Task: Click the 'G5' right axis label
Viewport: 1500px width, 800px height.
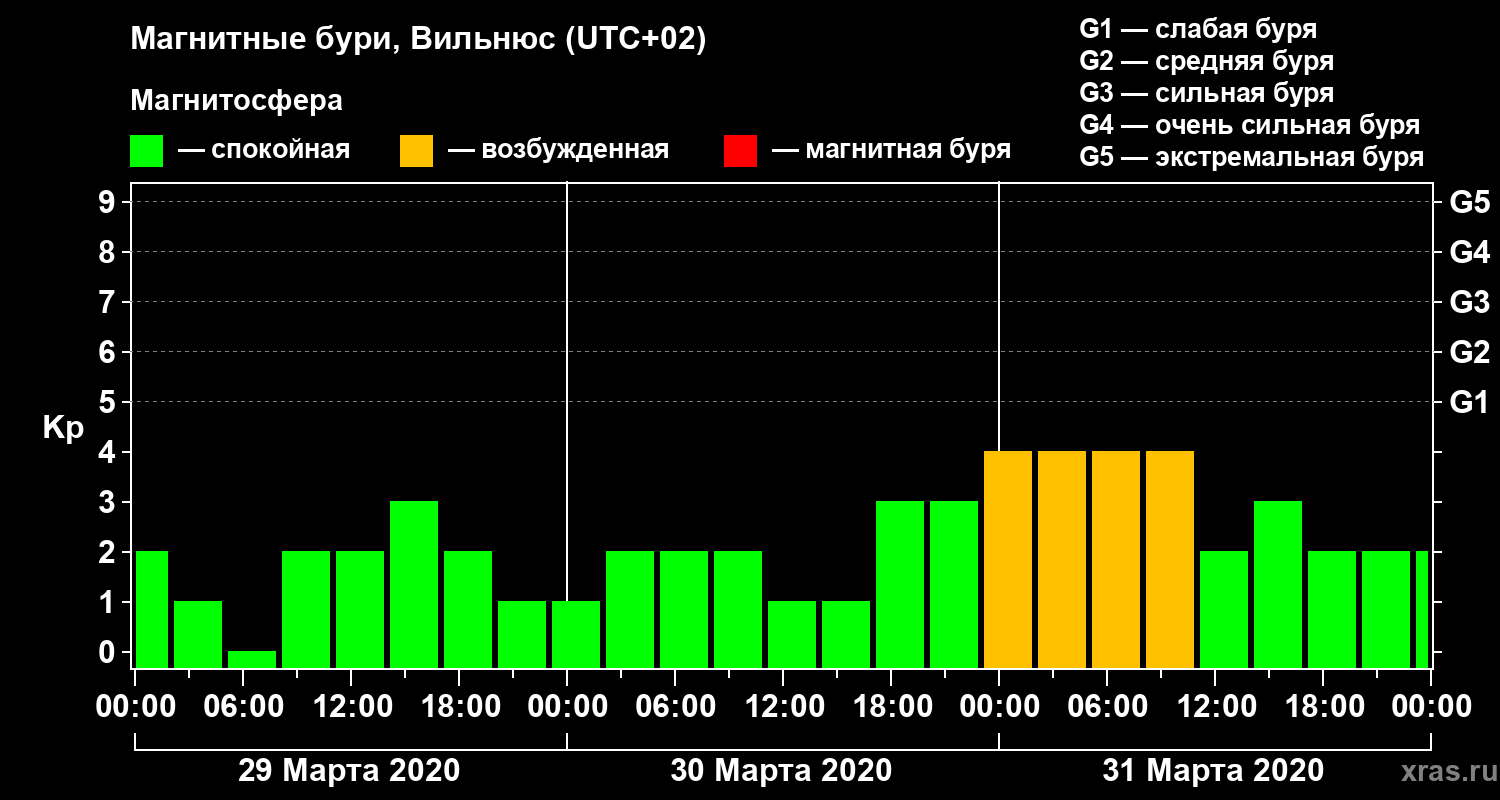Action: coord(1469,202)
